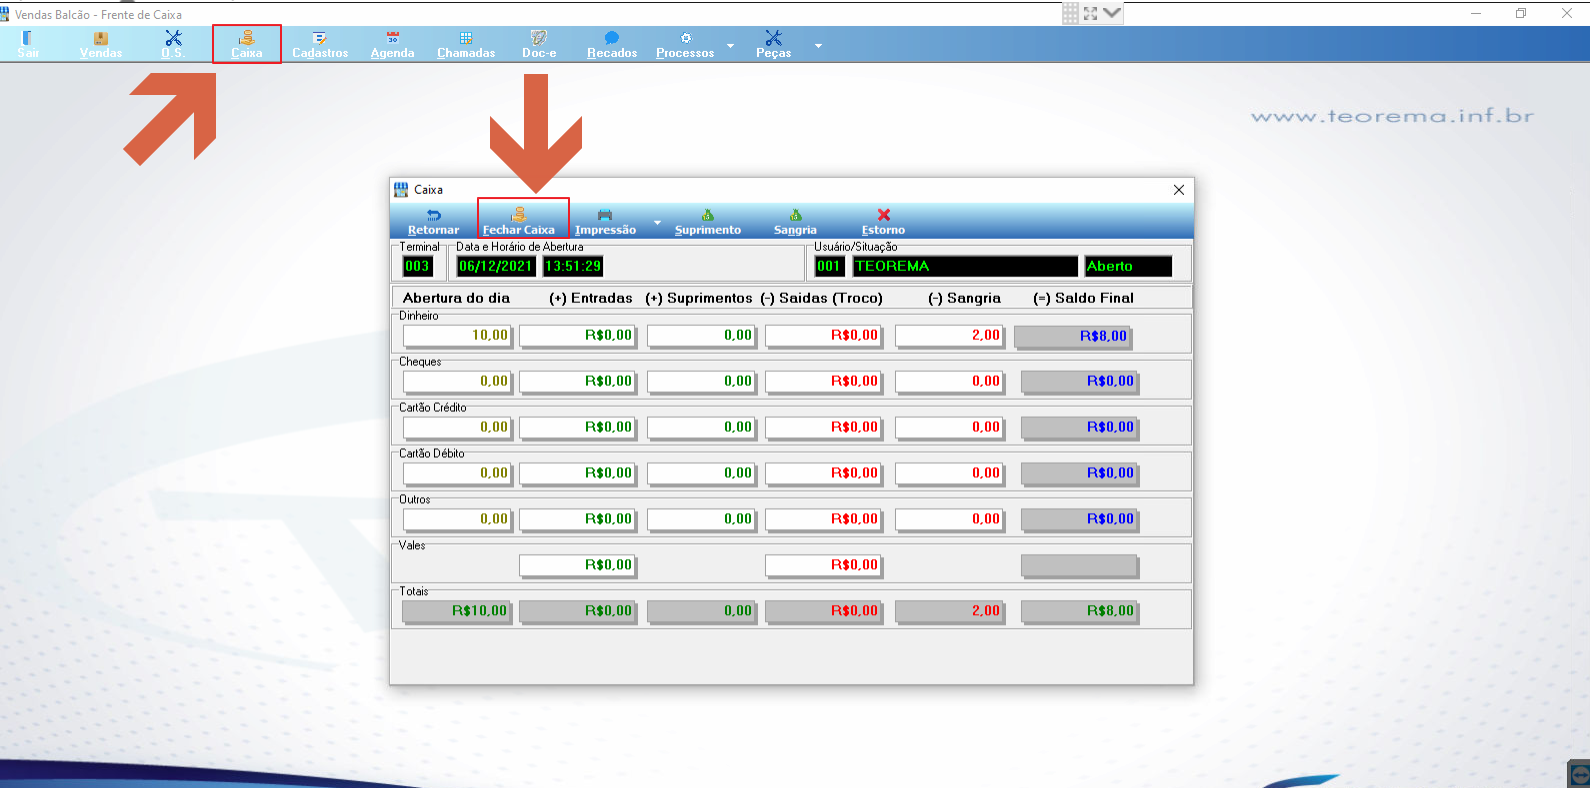
Task: Click the opening date field 06/12/2021
Action: [496, 266]
